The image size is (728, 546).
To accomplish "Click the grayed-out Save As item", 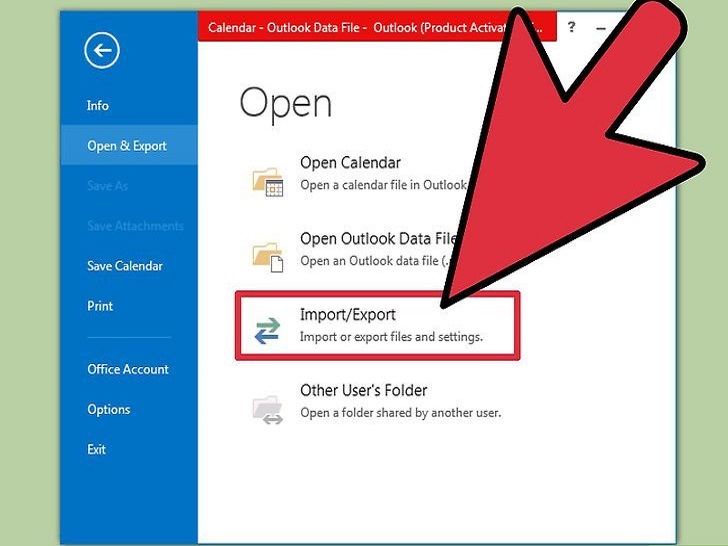I will [107, 186].
